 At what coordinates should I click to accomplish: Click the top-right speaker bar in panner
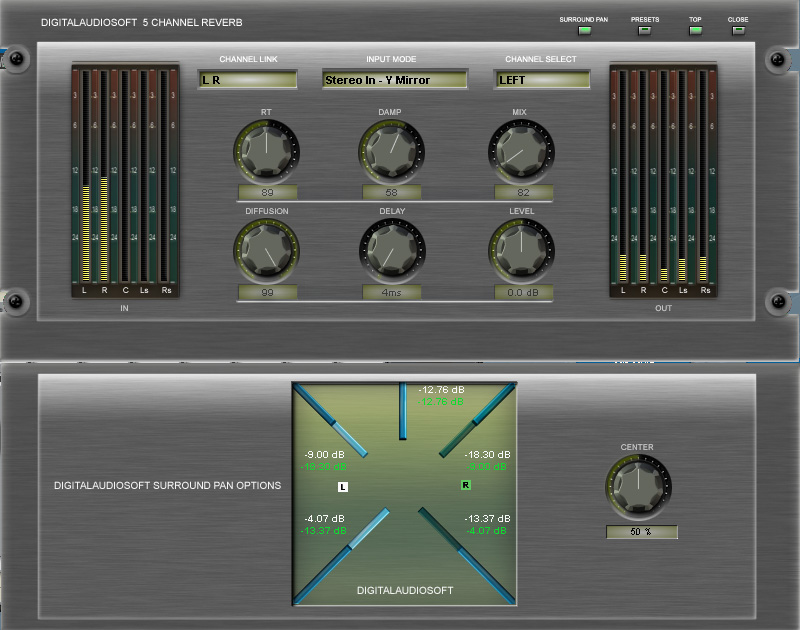pyautogui.click(x=478, y=420)
